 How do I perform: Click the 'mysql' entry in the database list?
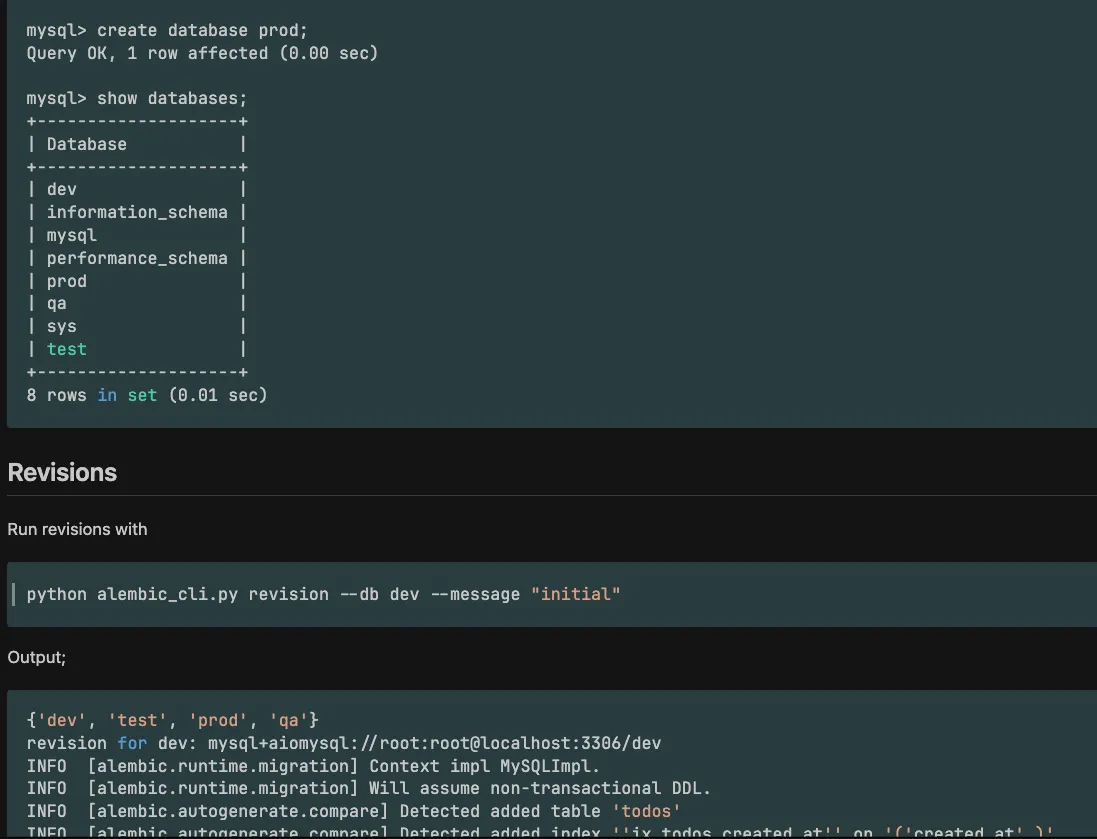71,235
